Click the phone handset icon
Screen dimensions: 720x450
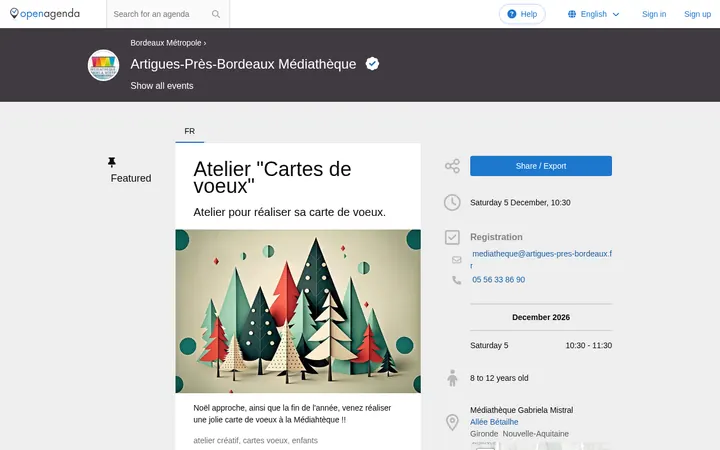click(x=456, y=280)
